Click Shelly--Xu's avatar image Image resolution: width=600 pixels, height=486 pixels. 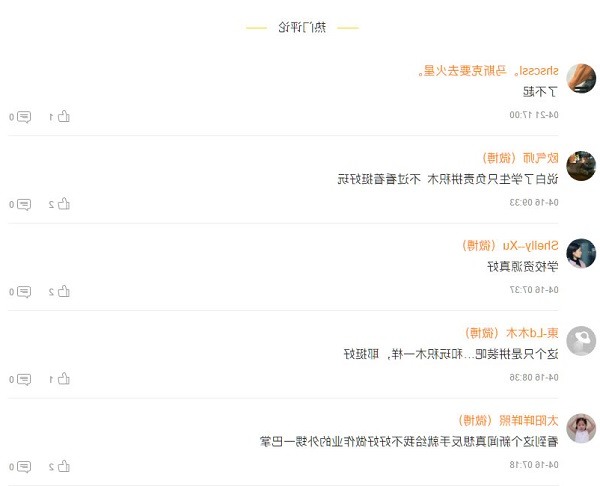pyautogui.click(x=581, y=253)
